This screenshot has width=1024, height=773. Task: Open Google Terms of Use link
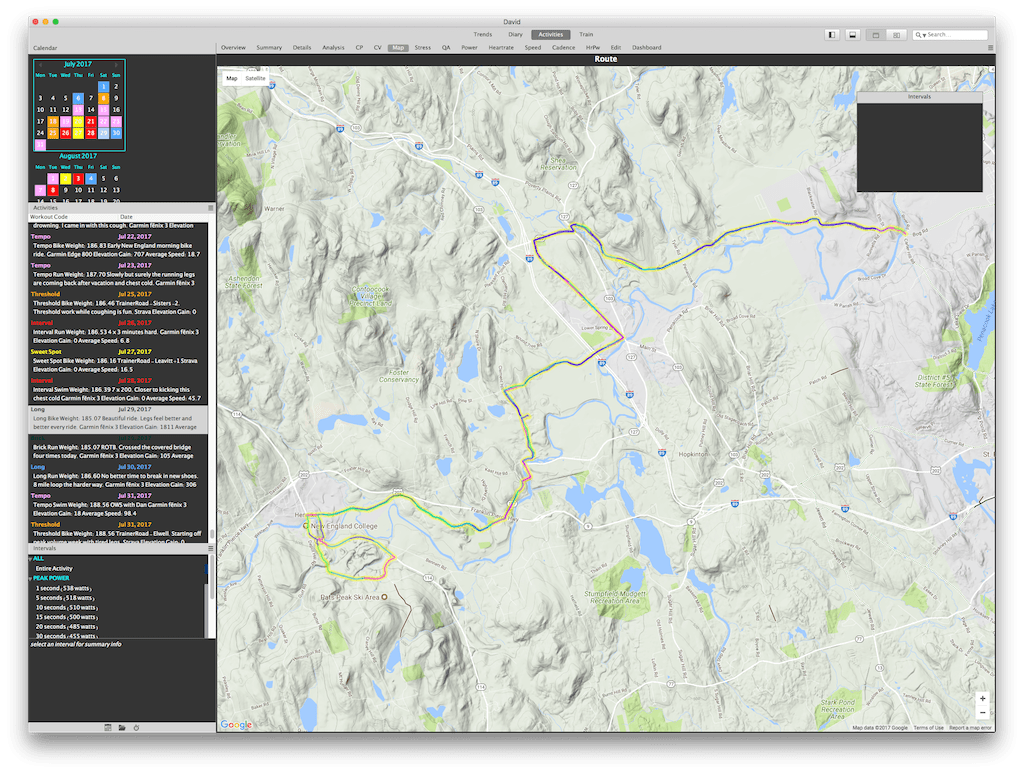pos(928,727)
